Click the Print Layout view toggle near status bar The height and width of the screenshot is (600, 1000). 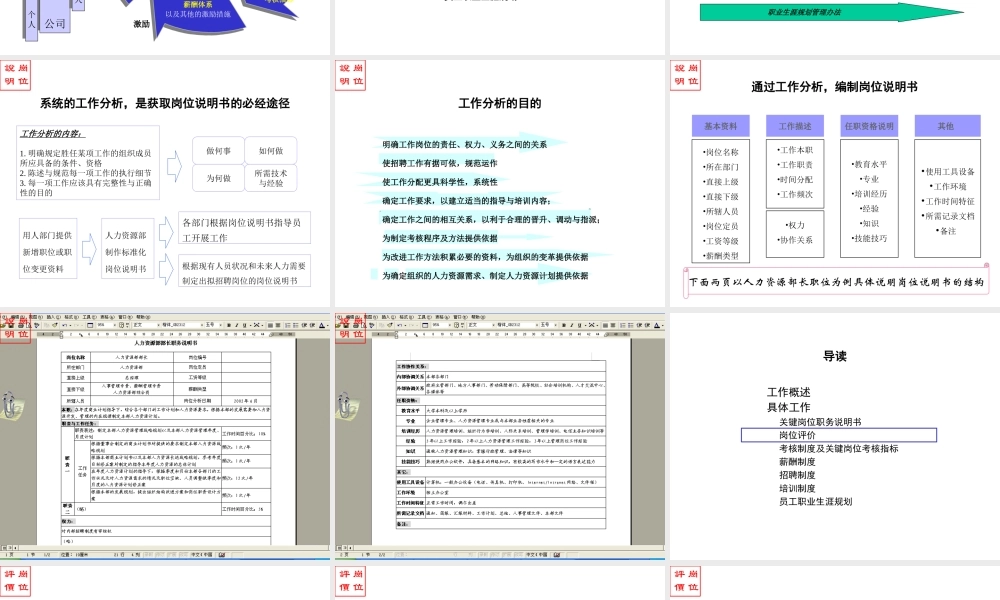tap(12, 545)
